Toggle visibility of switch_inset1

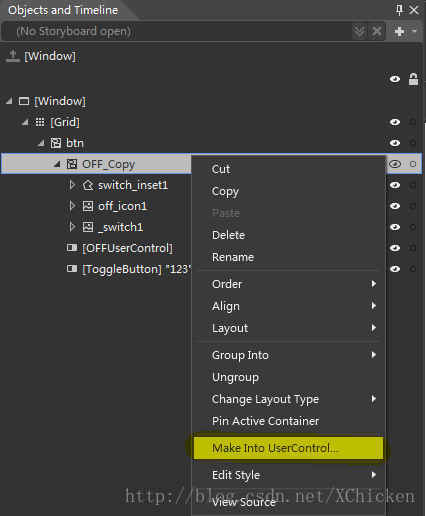395,185
